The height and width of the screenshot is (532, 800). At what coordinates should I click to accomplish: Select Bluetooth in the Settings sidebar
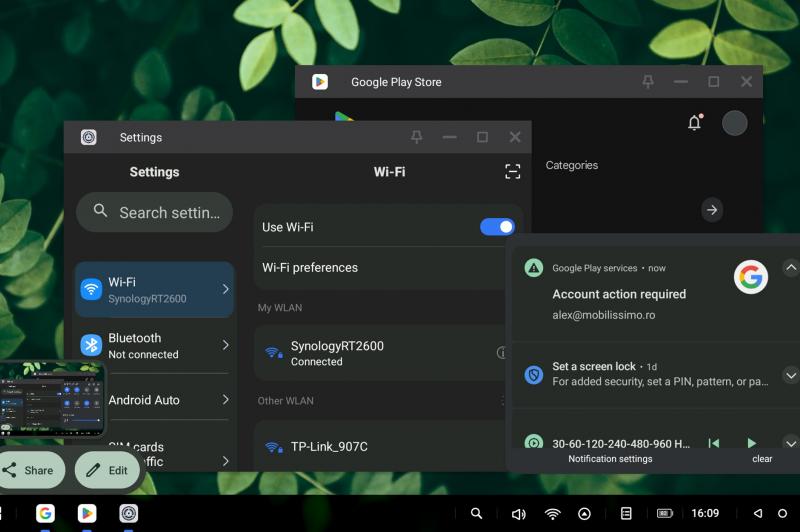(x=154, y=345)
